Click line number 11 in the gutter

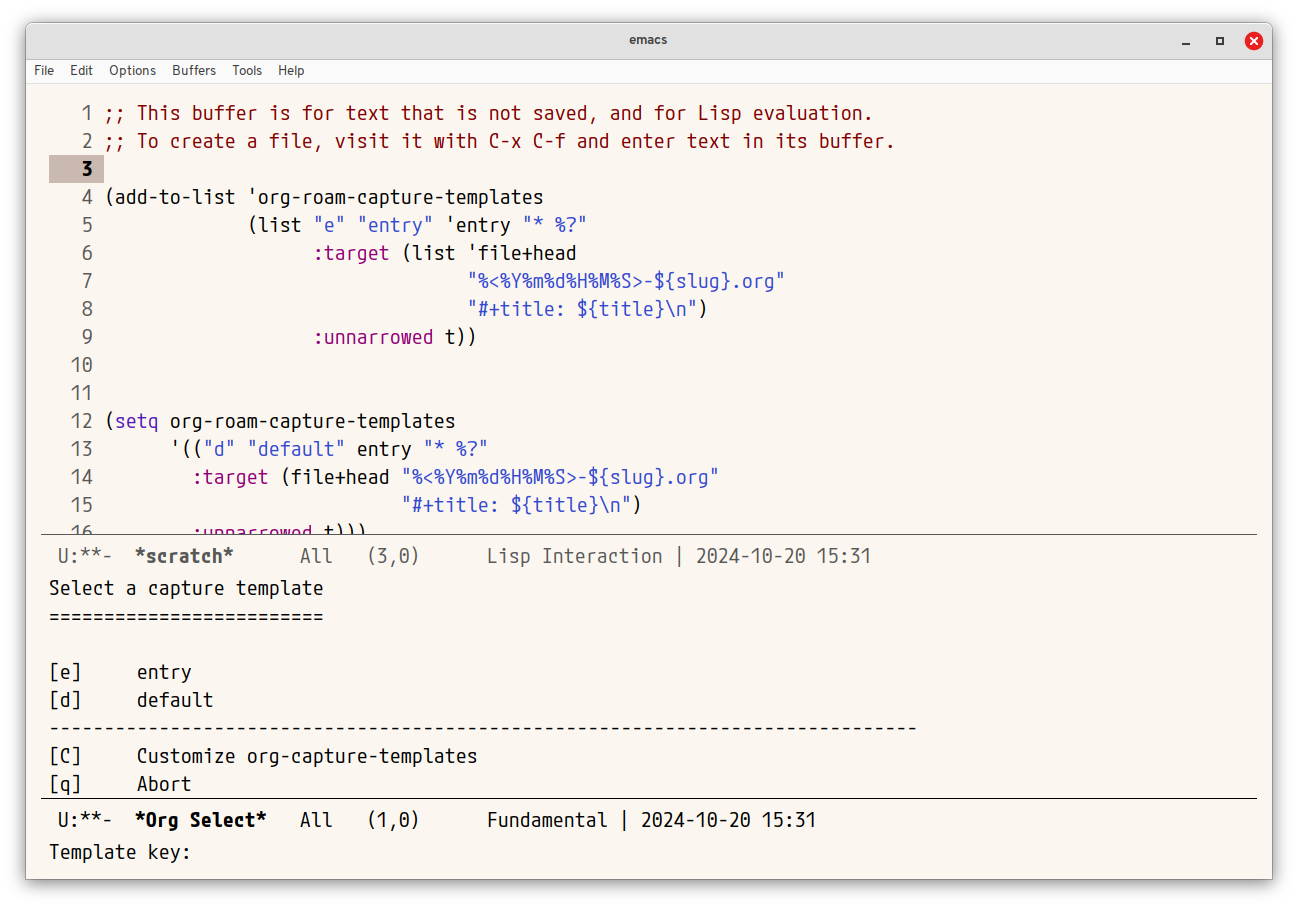pyautogui.click(x=81, y=393)
